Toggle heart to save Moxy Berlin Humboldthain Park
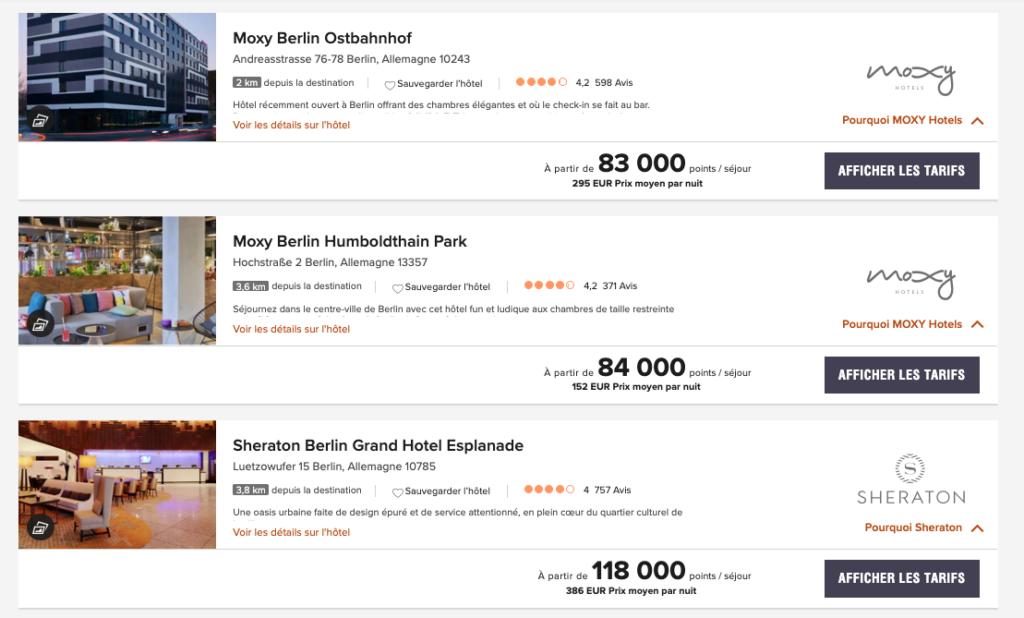Screen dimensions: 1024x618 tap(397, 288)
